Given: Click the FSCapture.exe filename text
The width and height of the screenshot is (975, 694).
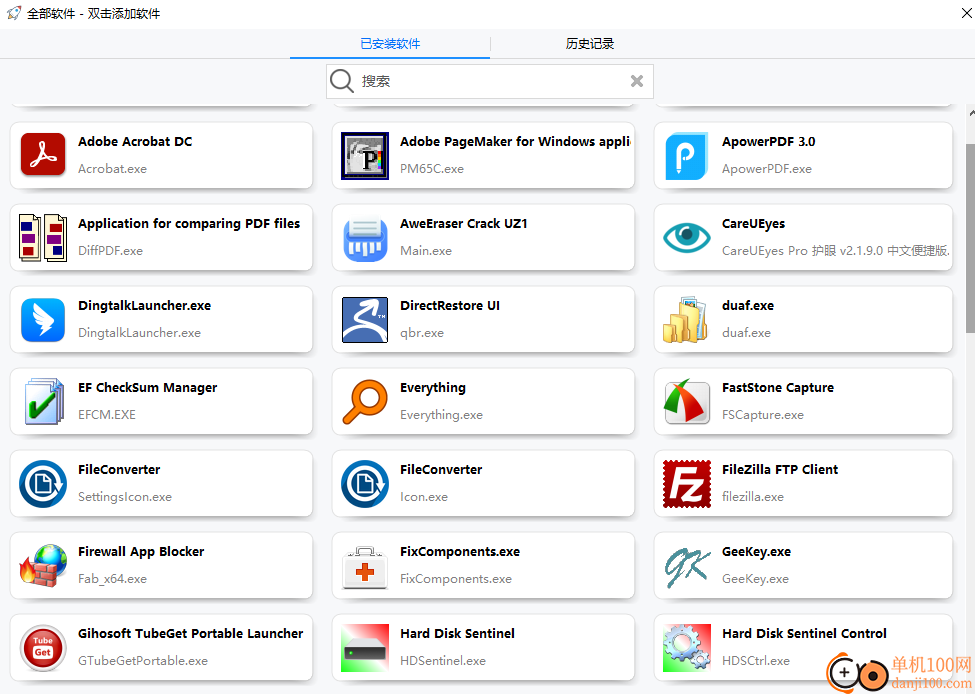Looking at the screenshot, I should coord(762,415).
